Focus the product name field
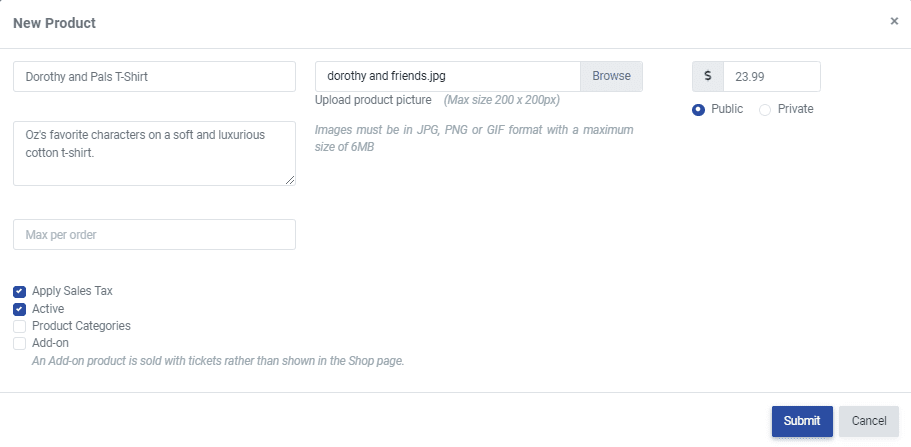The width and height of the screenshot is (911, 447). click(154, 76)
